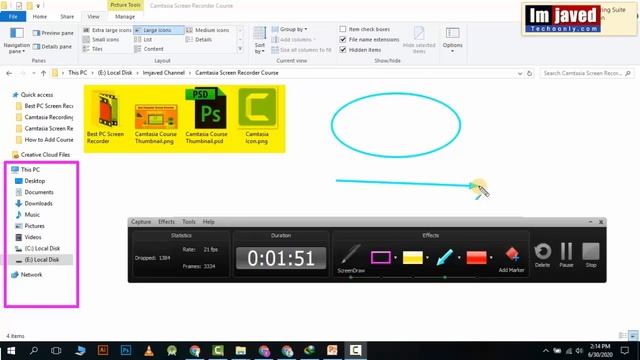Pick the red rectangle effect
Viewport: 640px width, 360px height.
(476, 258)
